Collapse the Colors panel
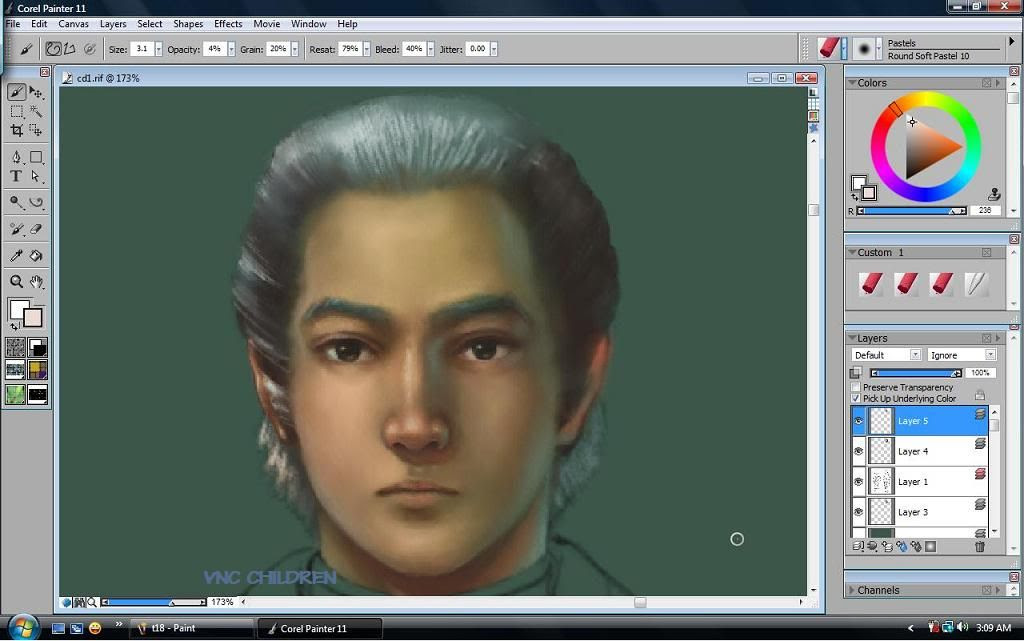The height and width of the screenshot is (641, 1024). (852, 83)
